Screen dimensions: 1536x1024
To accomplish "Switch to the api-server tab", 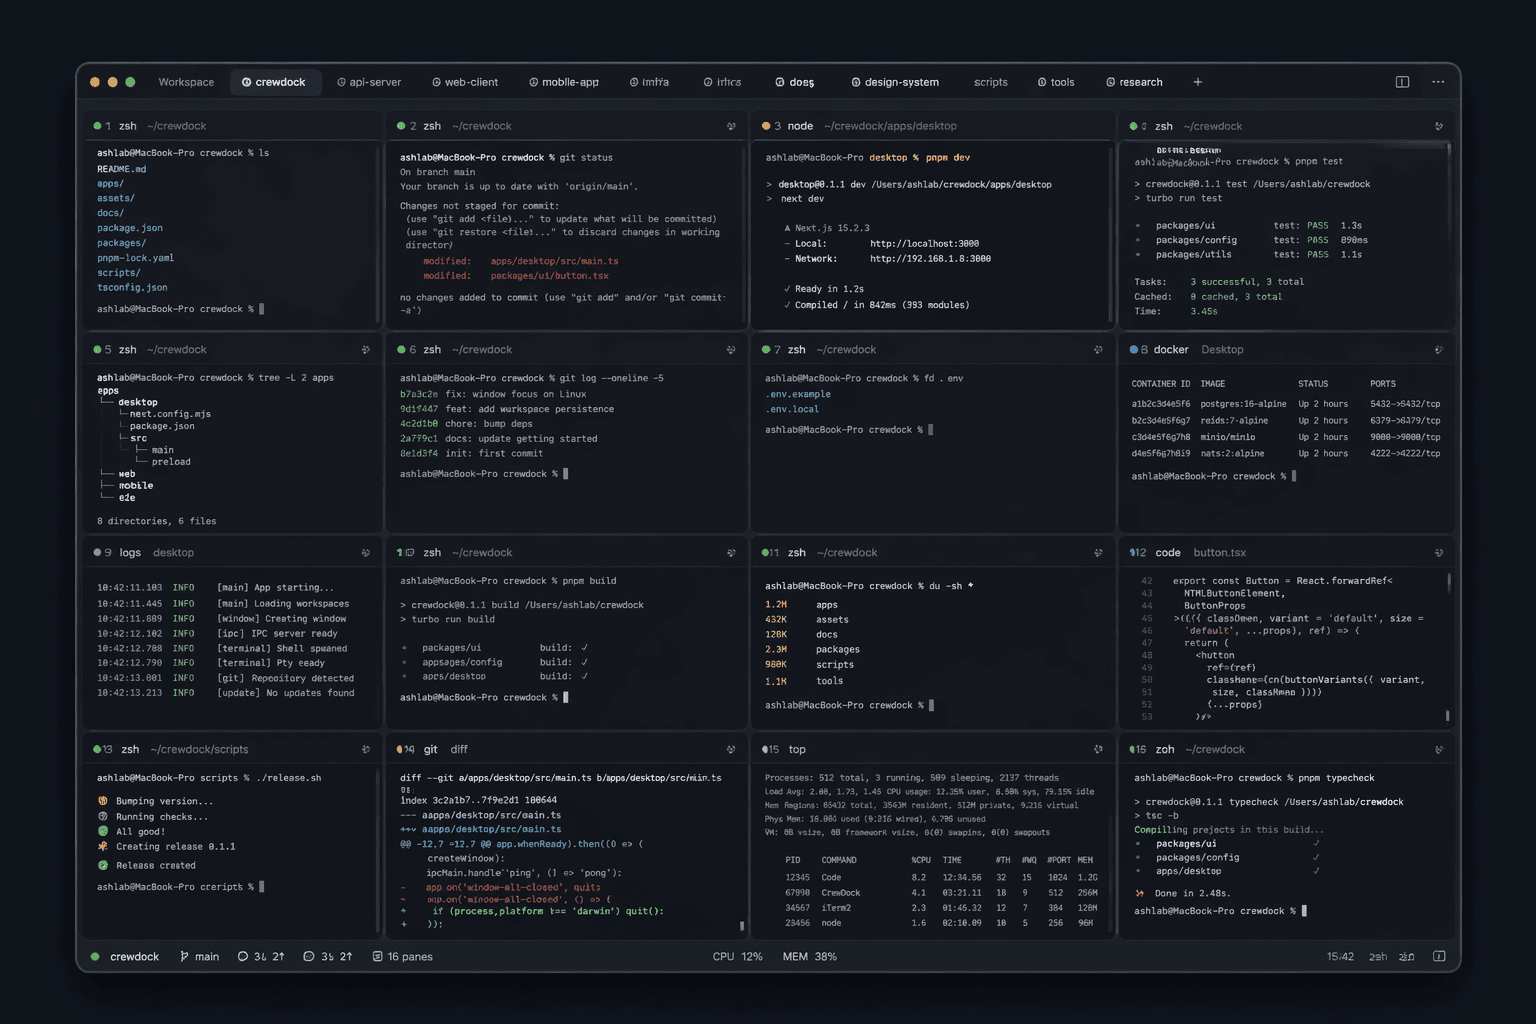I will click(369, 82).
